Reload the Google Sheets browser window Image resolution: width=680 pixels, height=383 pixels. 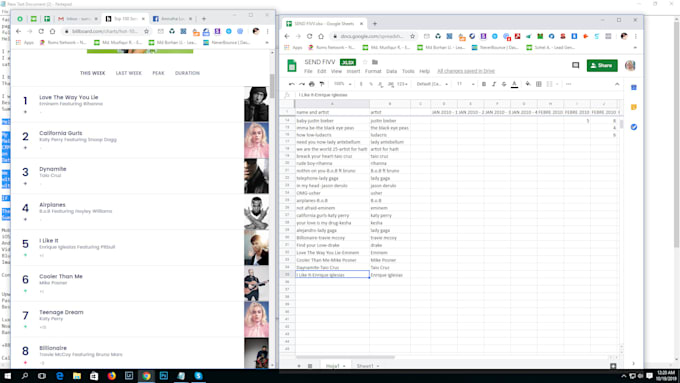click(x=309, y=36)
